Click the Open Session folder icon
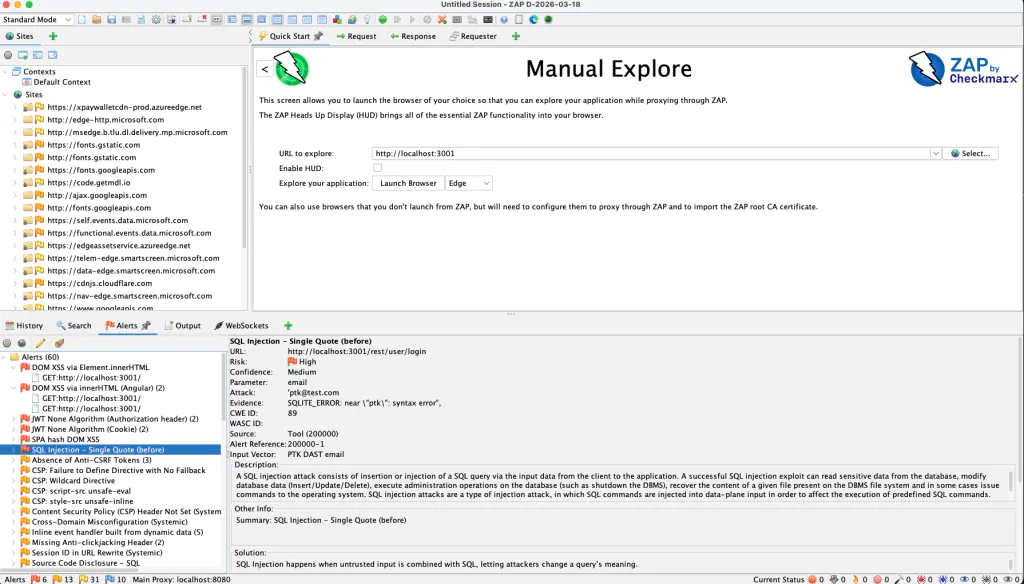 (x=96, y=20)
